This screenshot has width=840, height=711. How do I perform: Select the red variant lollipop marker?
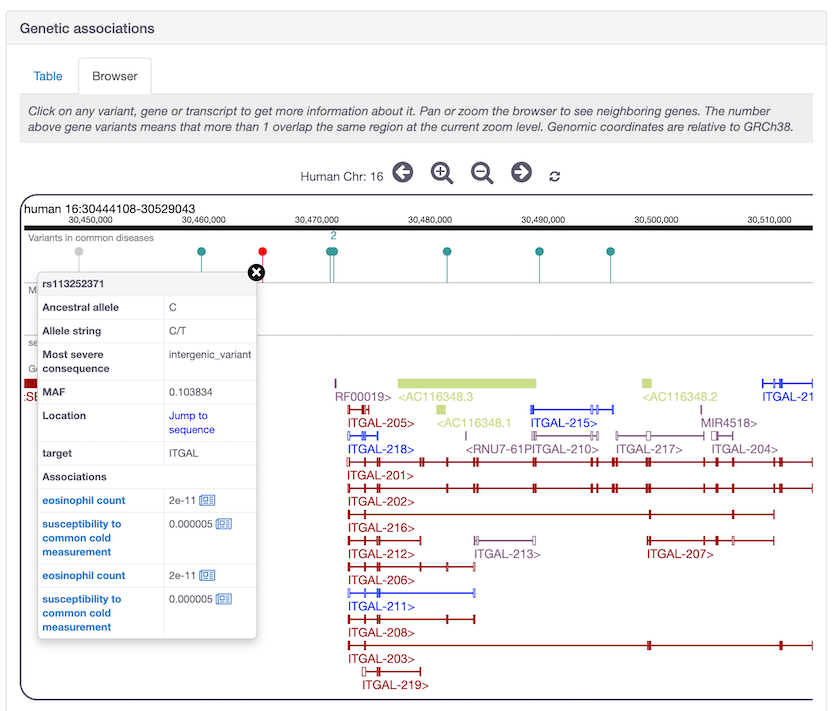[262, 252]
